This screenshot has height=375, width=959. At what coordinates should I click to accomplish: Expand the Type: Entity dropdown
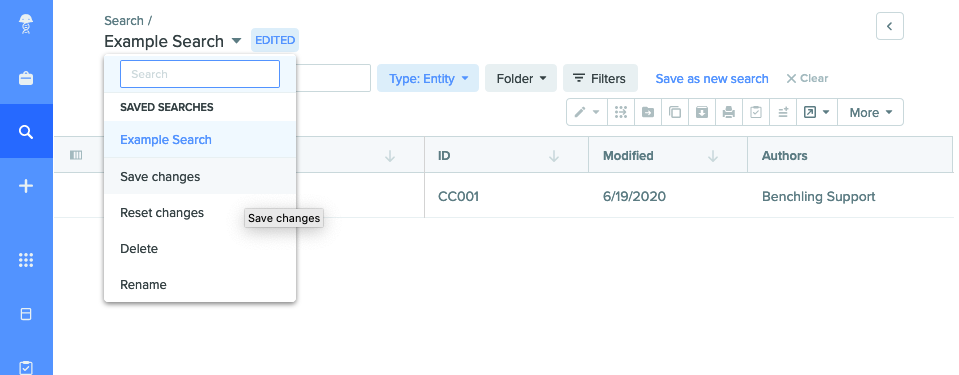pos(428,78)
